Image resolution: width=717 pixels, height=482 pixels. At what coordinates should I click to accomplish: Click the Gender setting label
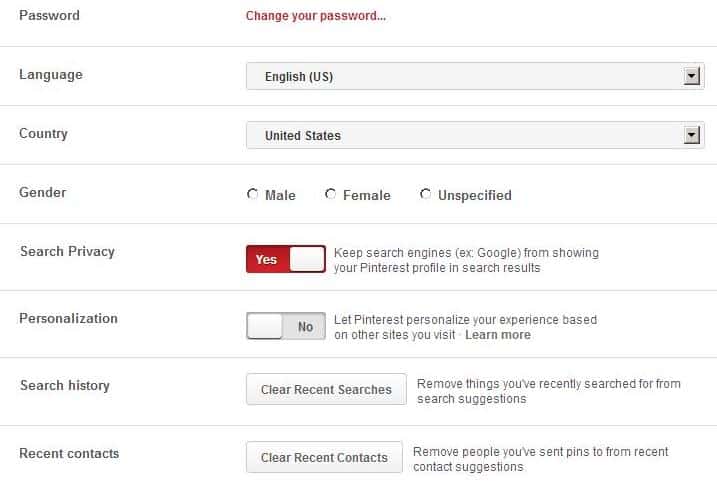42,192
